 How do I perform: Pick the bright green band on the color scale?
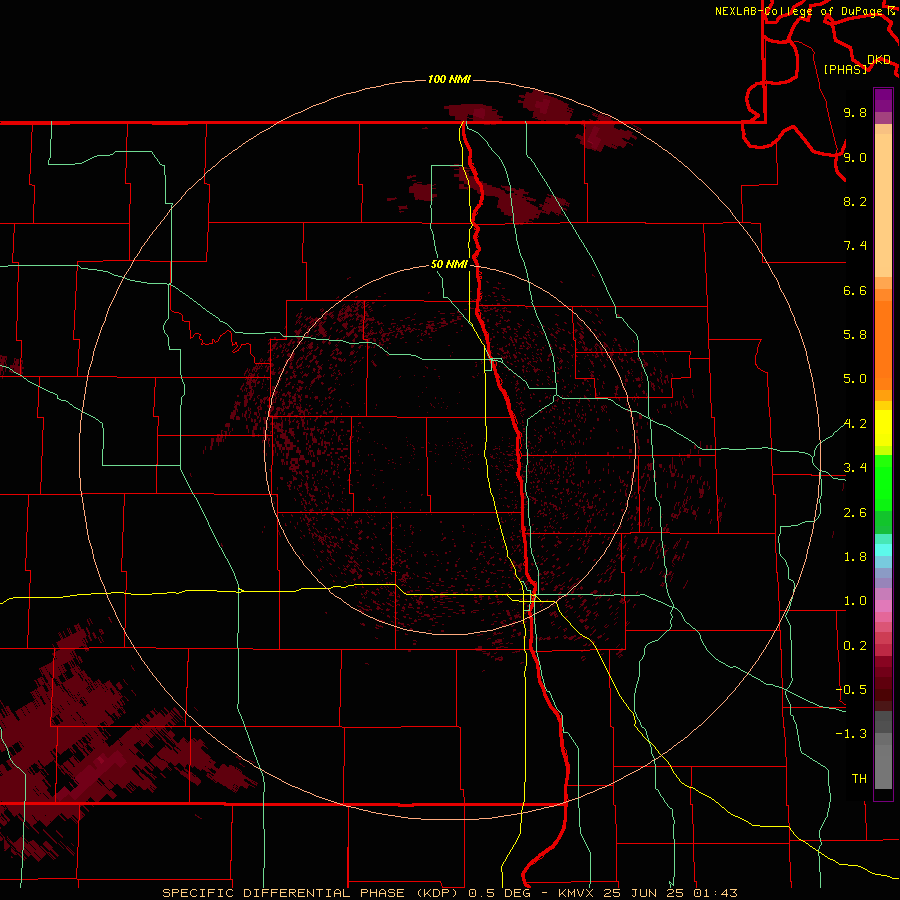[x=883, y=482]
